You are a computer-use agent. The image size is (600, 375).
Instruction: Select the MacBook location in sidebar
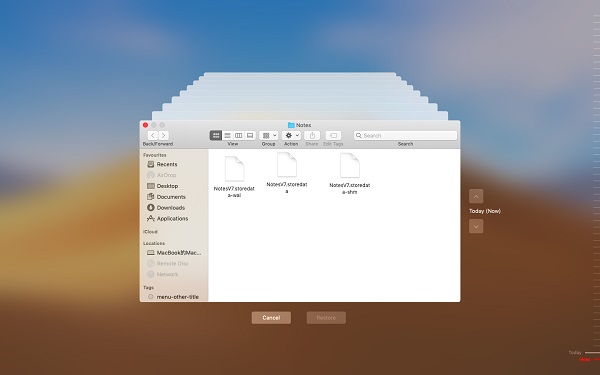(174, 253)
